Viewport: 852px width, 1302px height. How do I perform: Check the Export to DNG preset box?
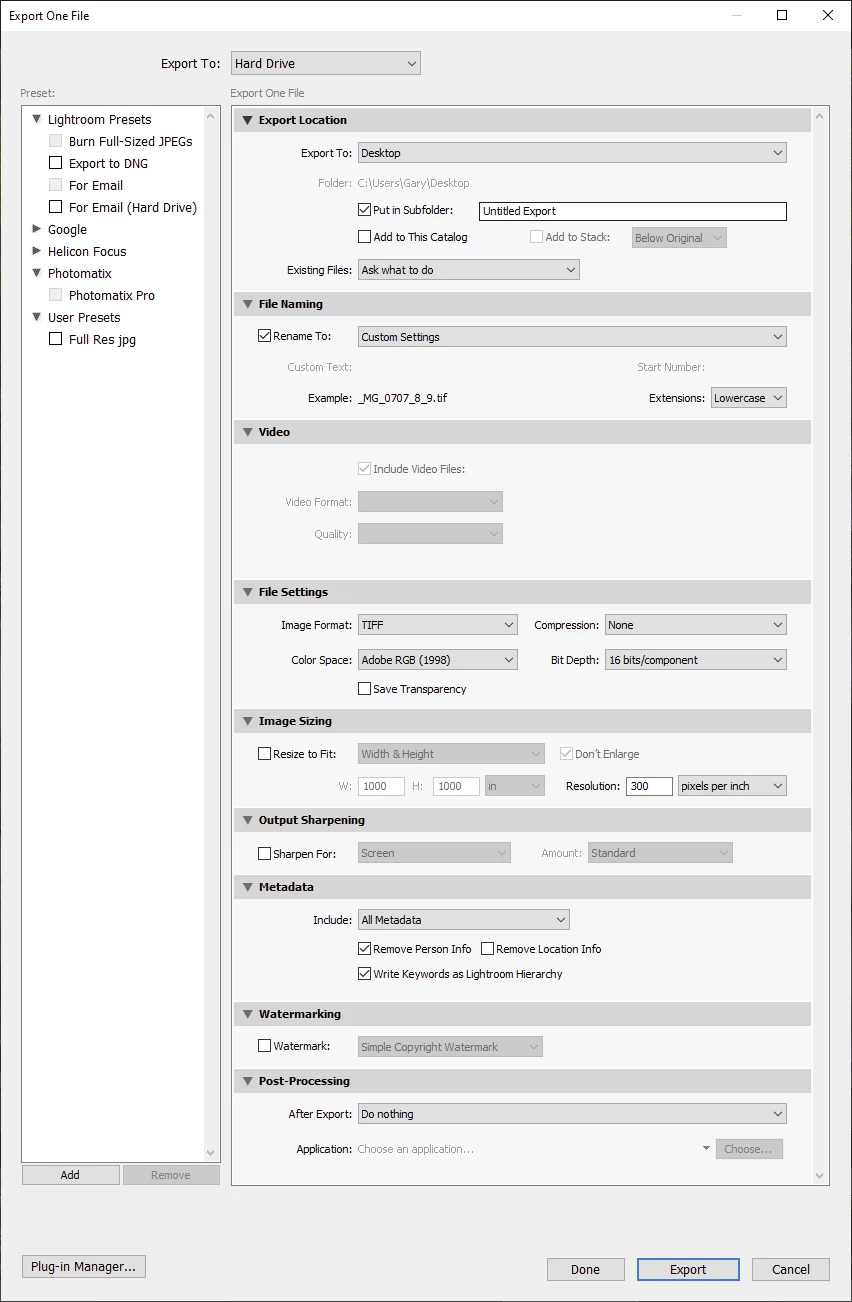click(x=56, y=163)
